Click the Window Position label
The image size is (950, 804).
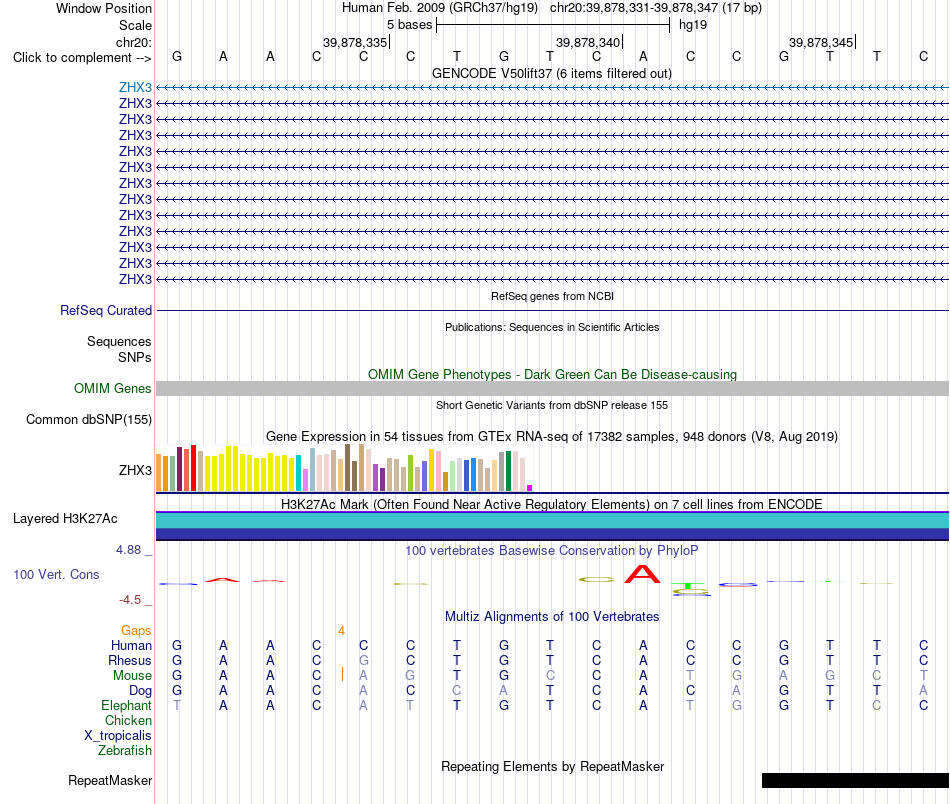[104, 8]
